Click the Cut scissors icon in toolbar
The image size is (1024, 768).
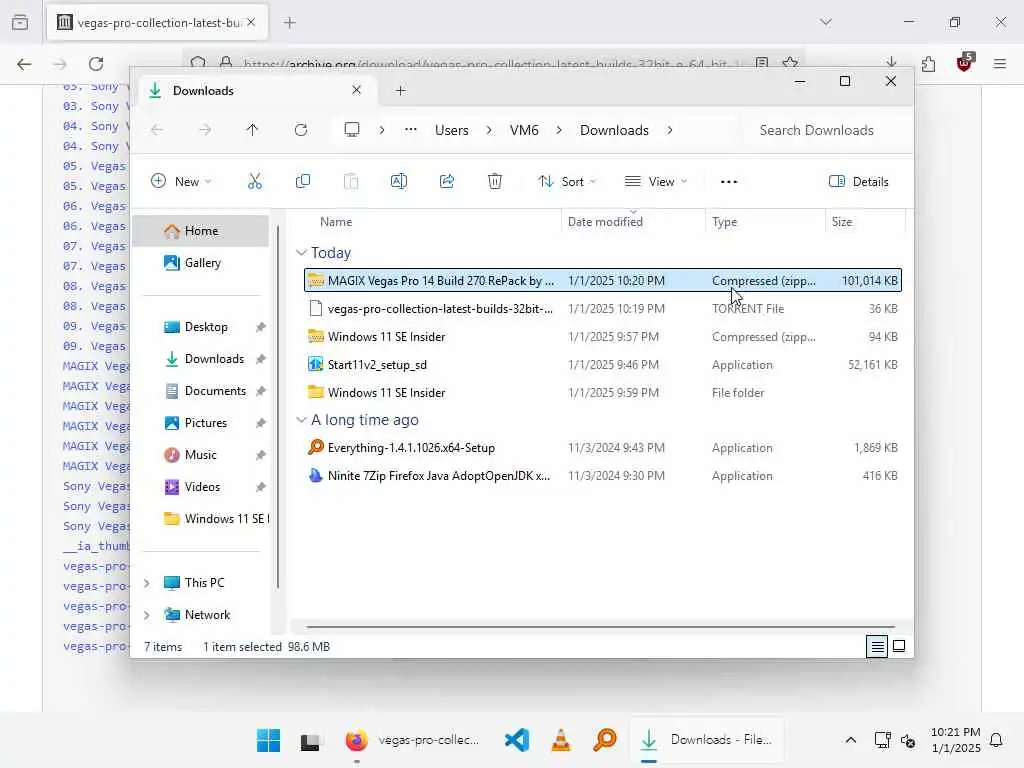pyautogui.click(x=255, y=182)
